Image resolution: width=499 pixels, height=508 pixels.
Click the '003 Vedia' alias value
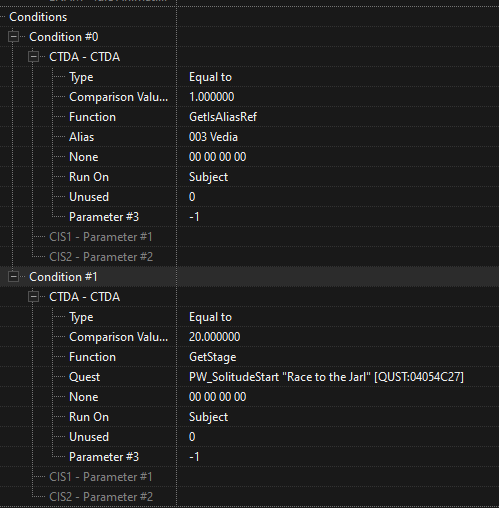click(213, 137)
